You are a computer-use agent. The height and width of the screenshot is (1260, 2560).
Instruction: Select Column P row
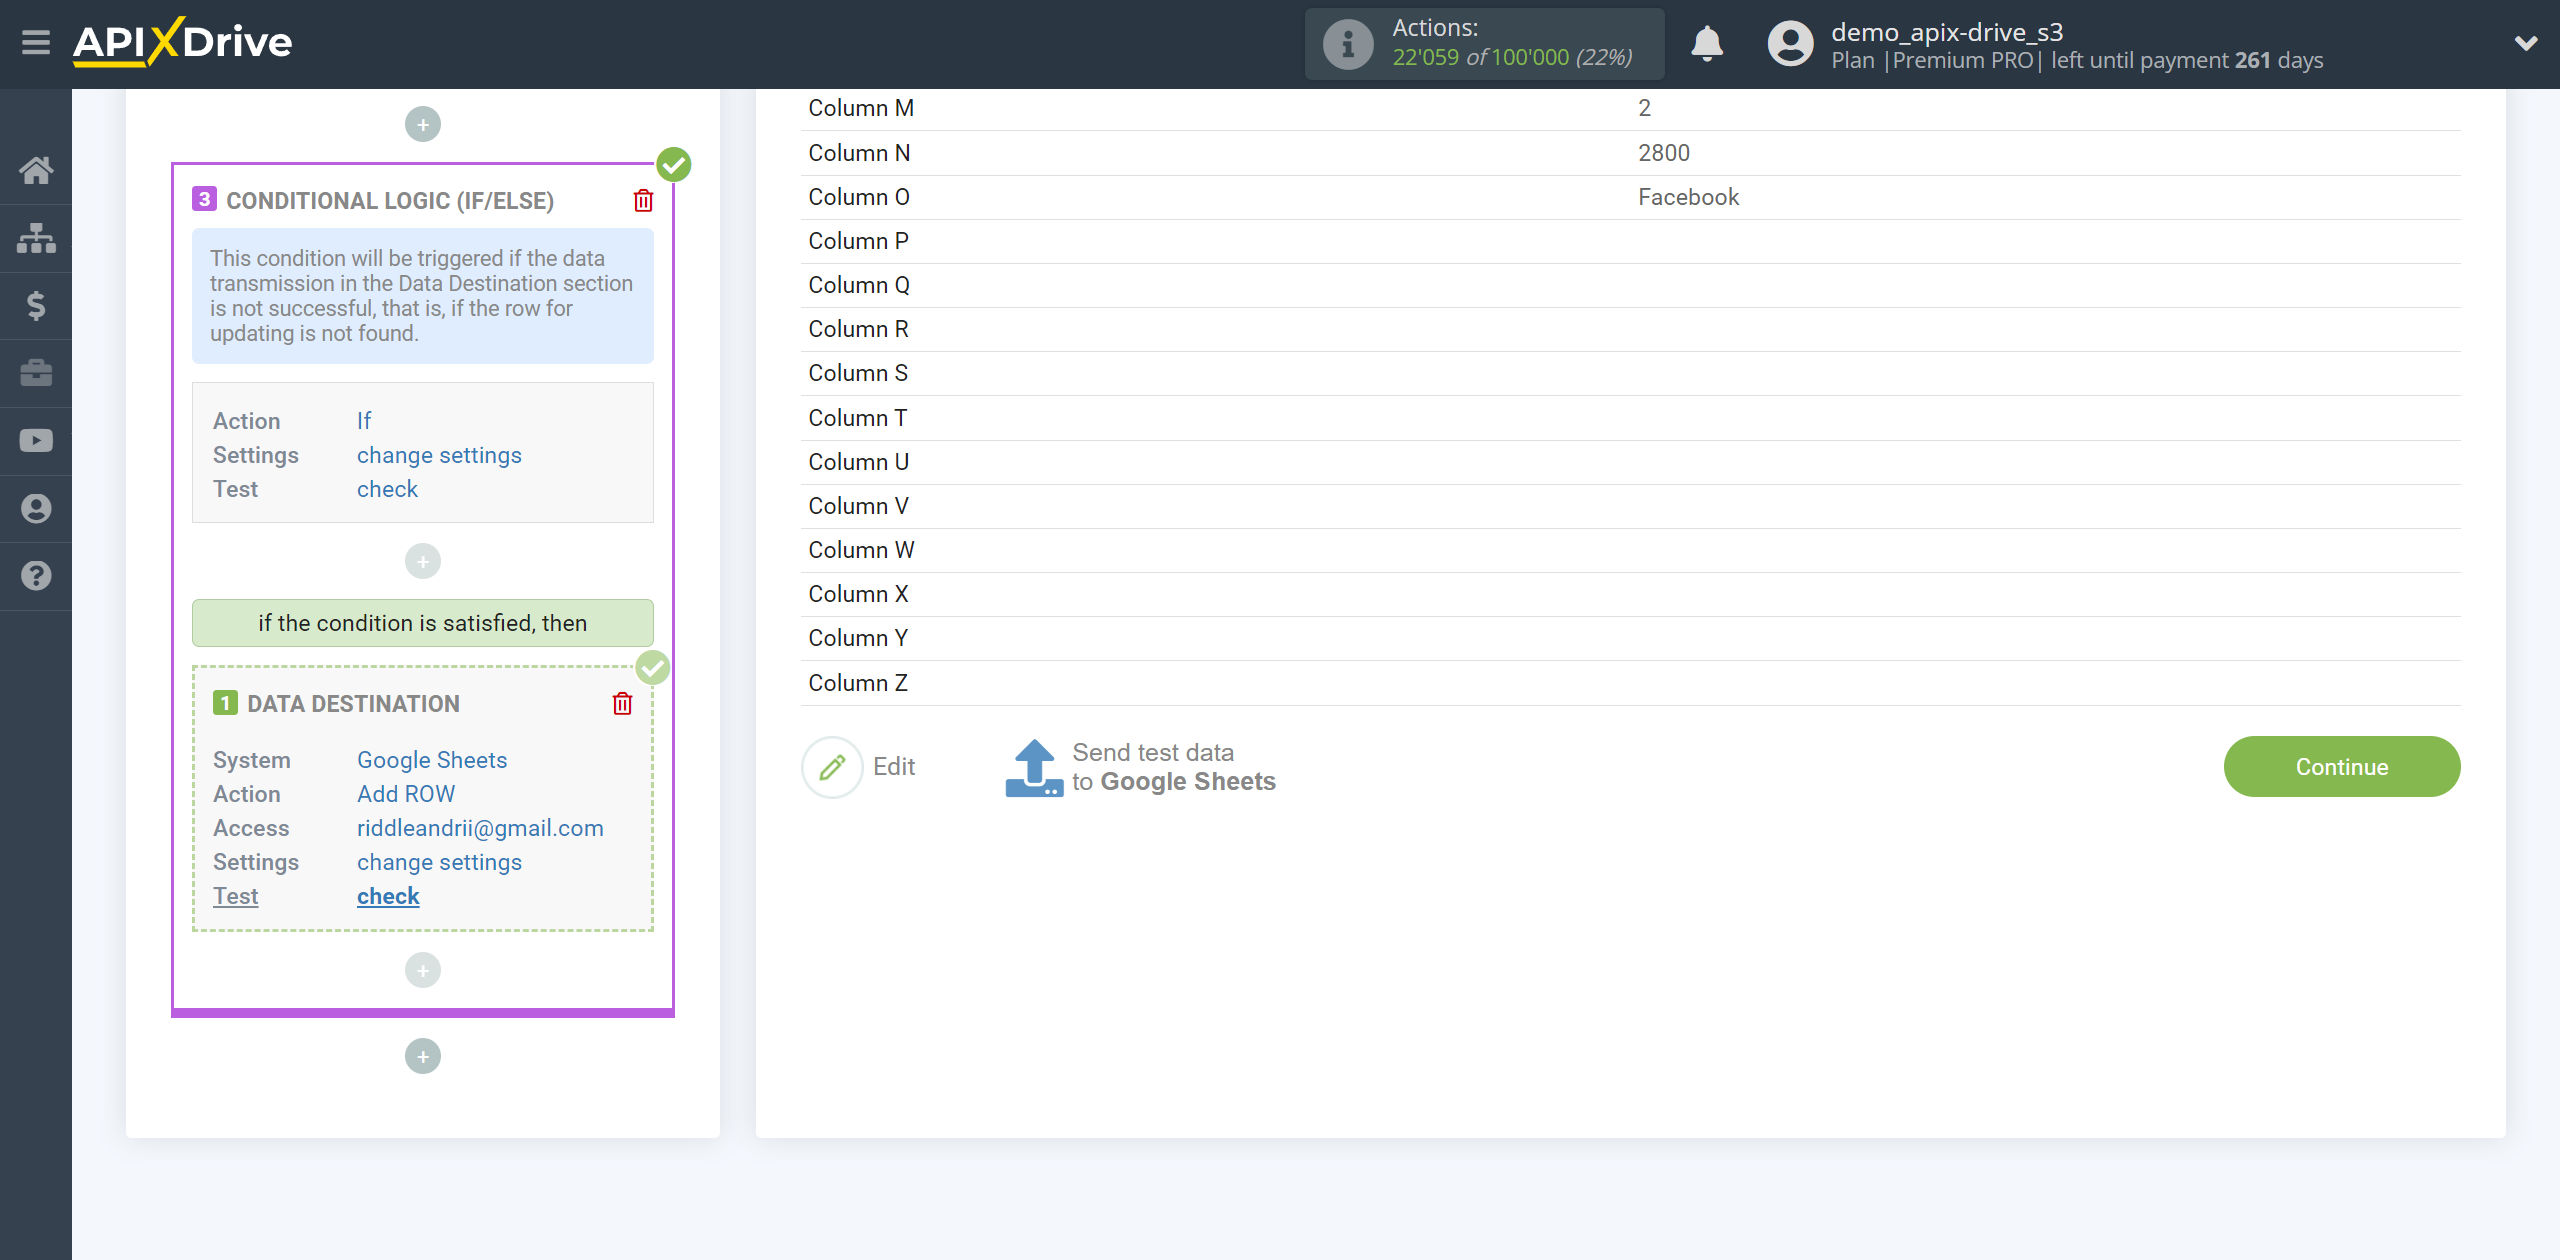pos(1630,241)
